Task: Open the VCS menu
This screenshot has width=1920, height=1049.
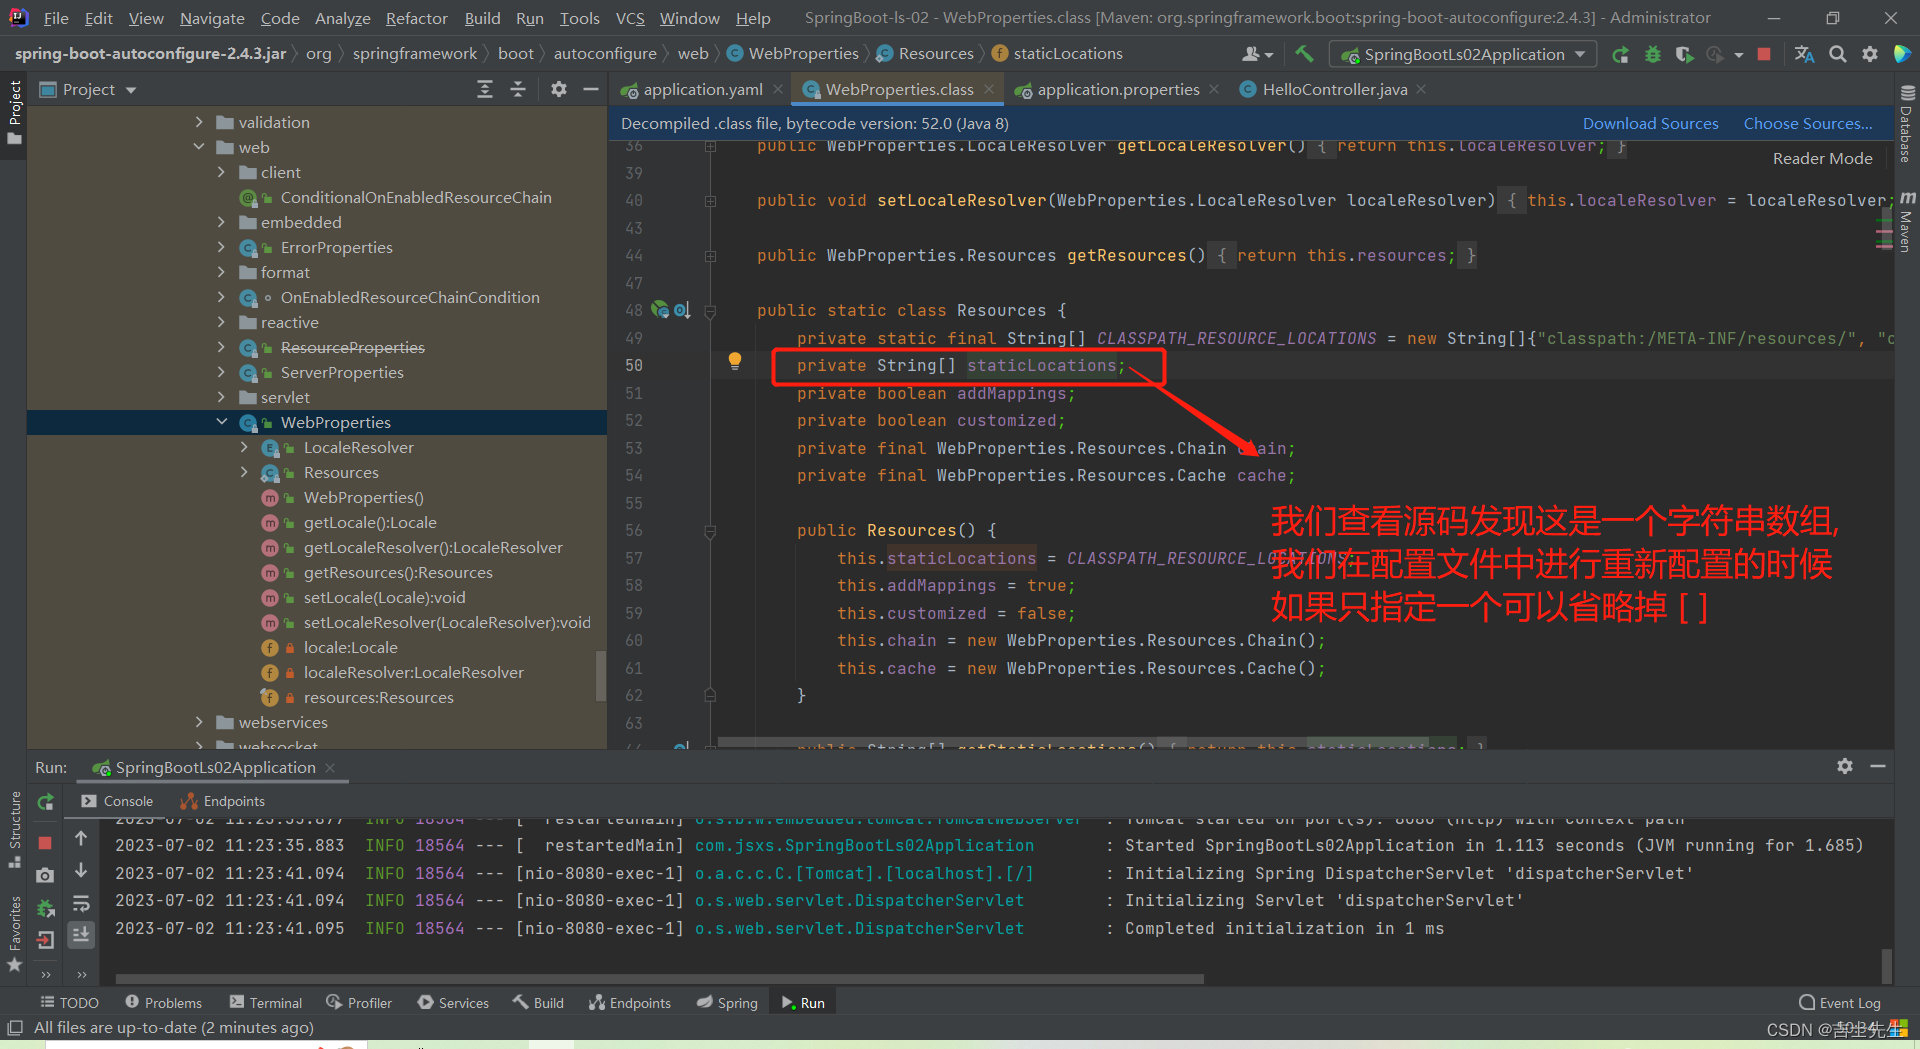Action: tap(630, 18)
